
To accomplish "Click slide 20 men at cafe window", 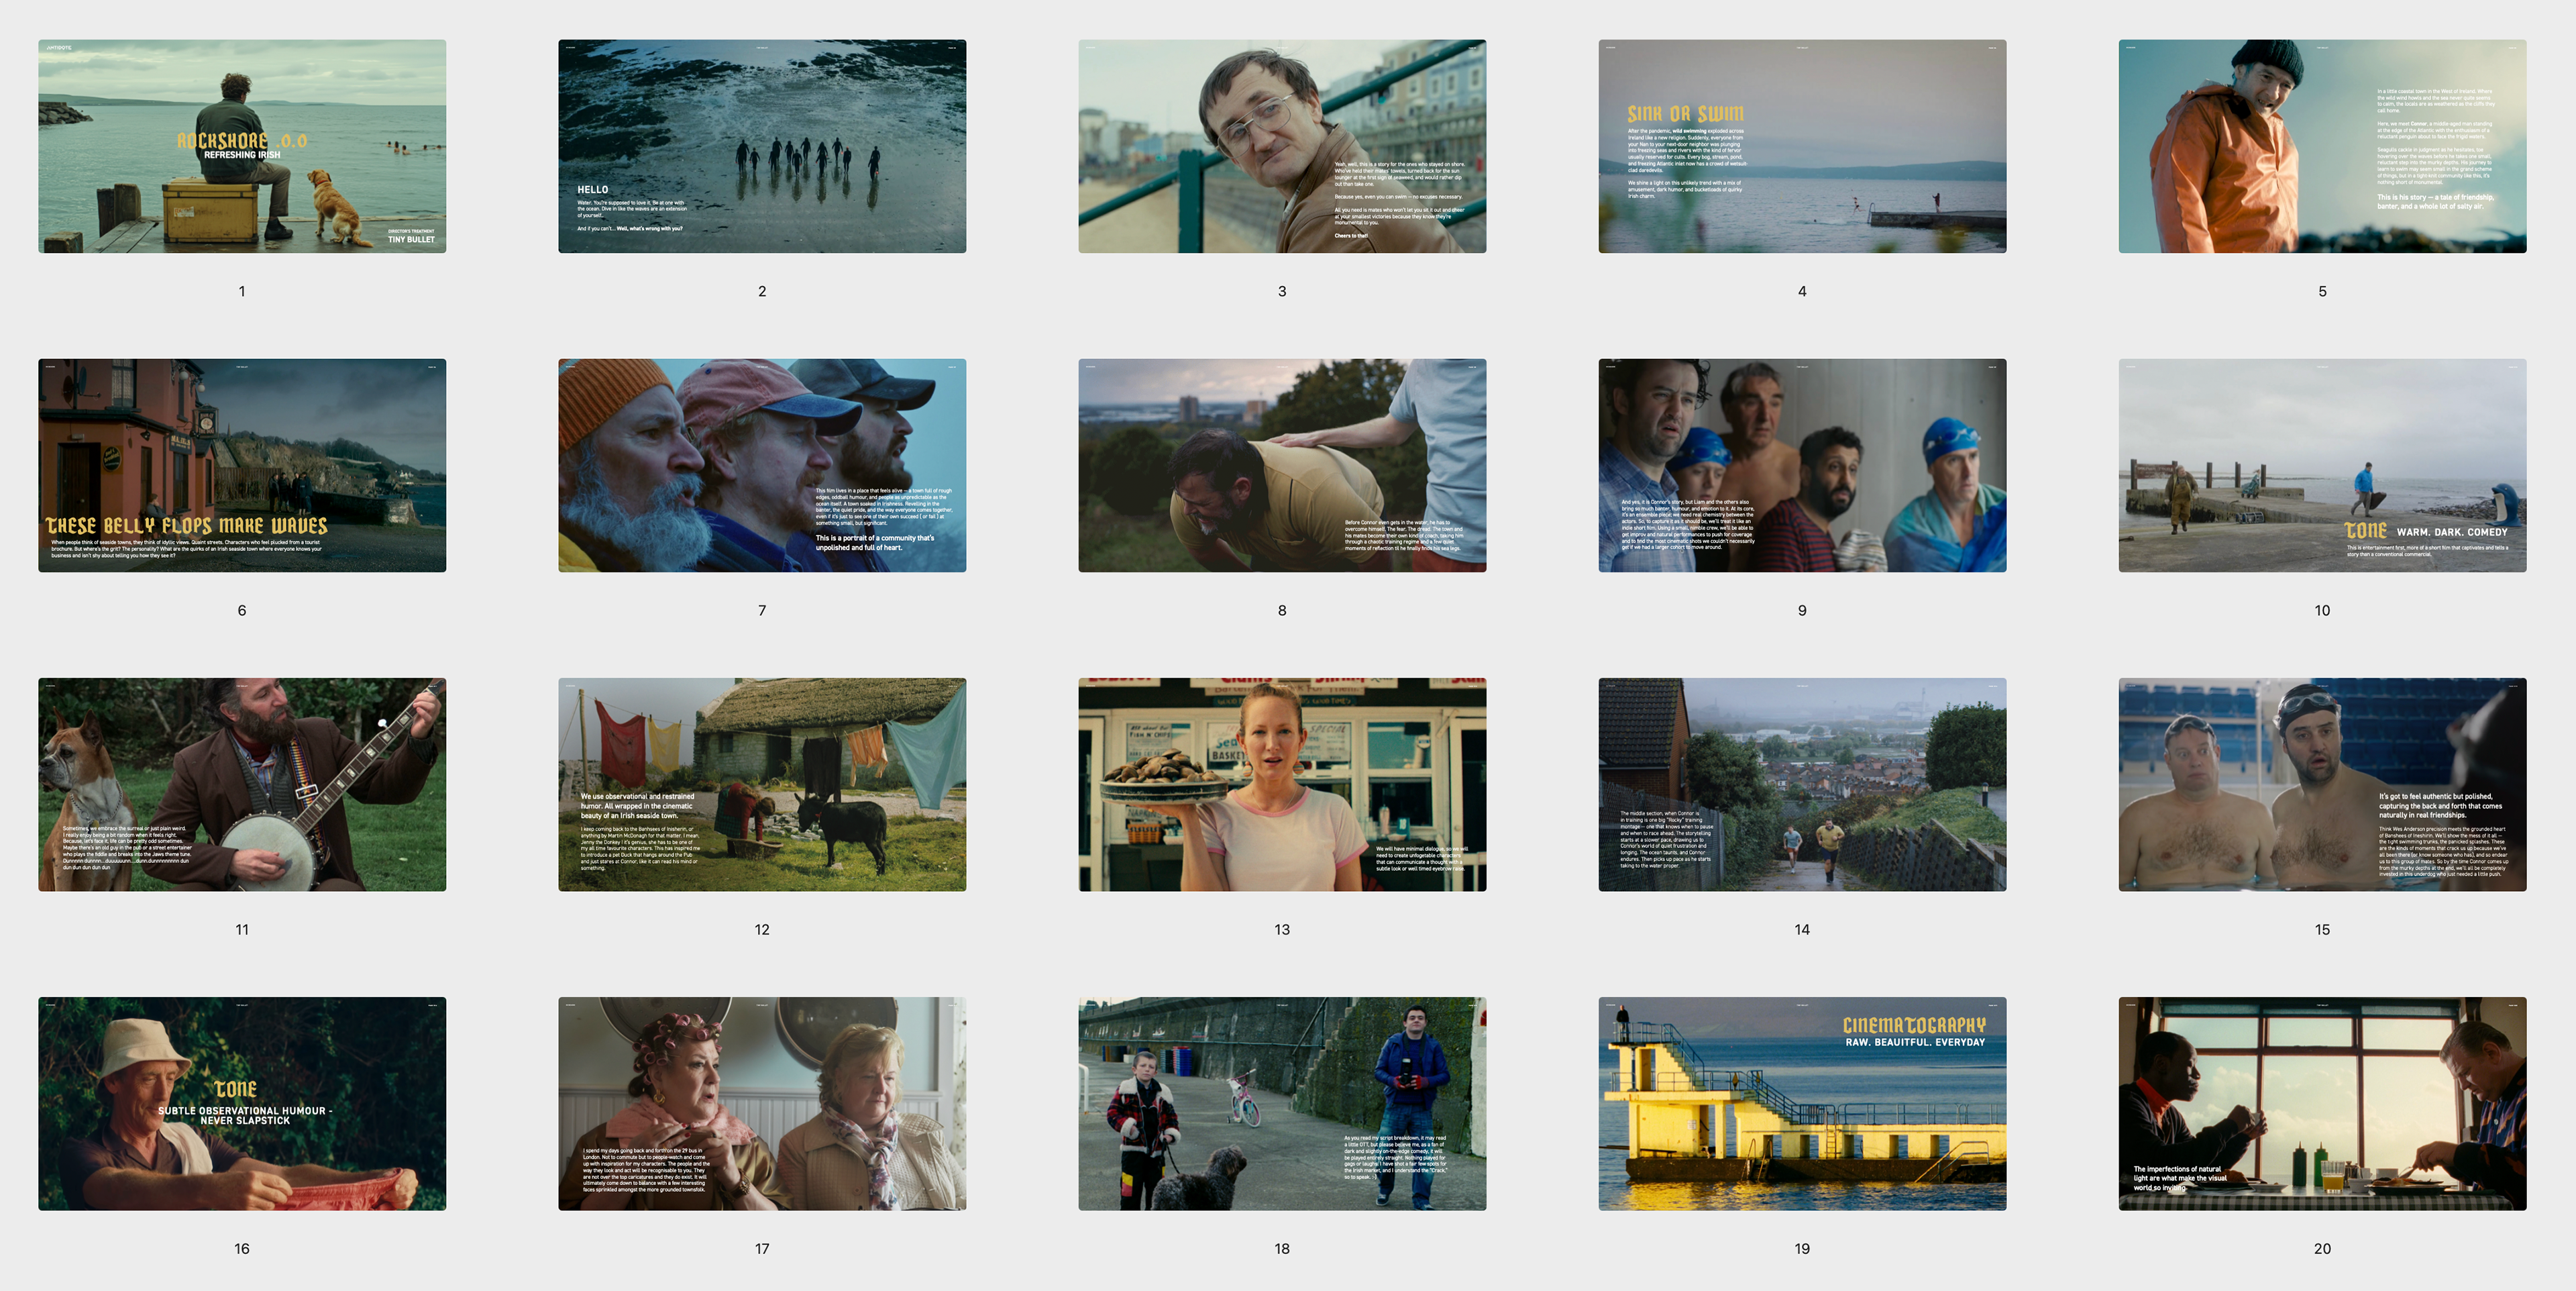I will (x=2322, y=1103).
